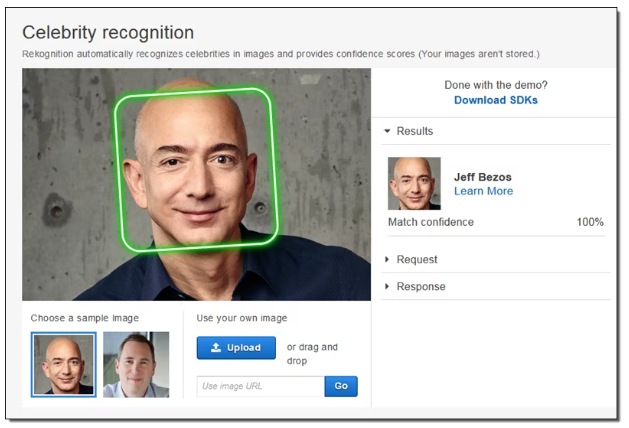Click the upload arrow icon in Upload button
Image resolution: width=629 pixels, height=428 pixels.
[216, 347]
